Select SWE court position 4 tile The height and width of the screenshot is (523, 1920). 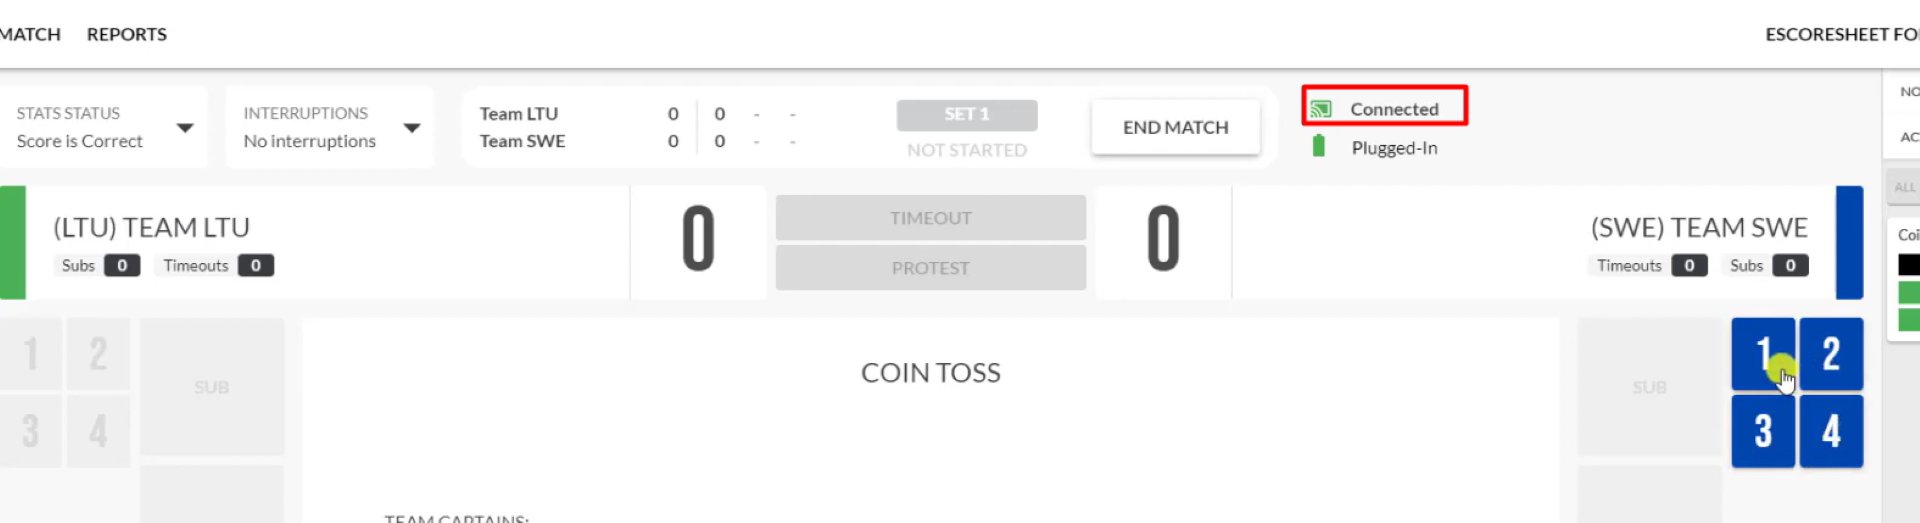pos(1831,431)
